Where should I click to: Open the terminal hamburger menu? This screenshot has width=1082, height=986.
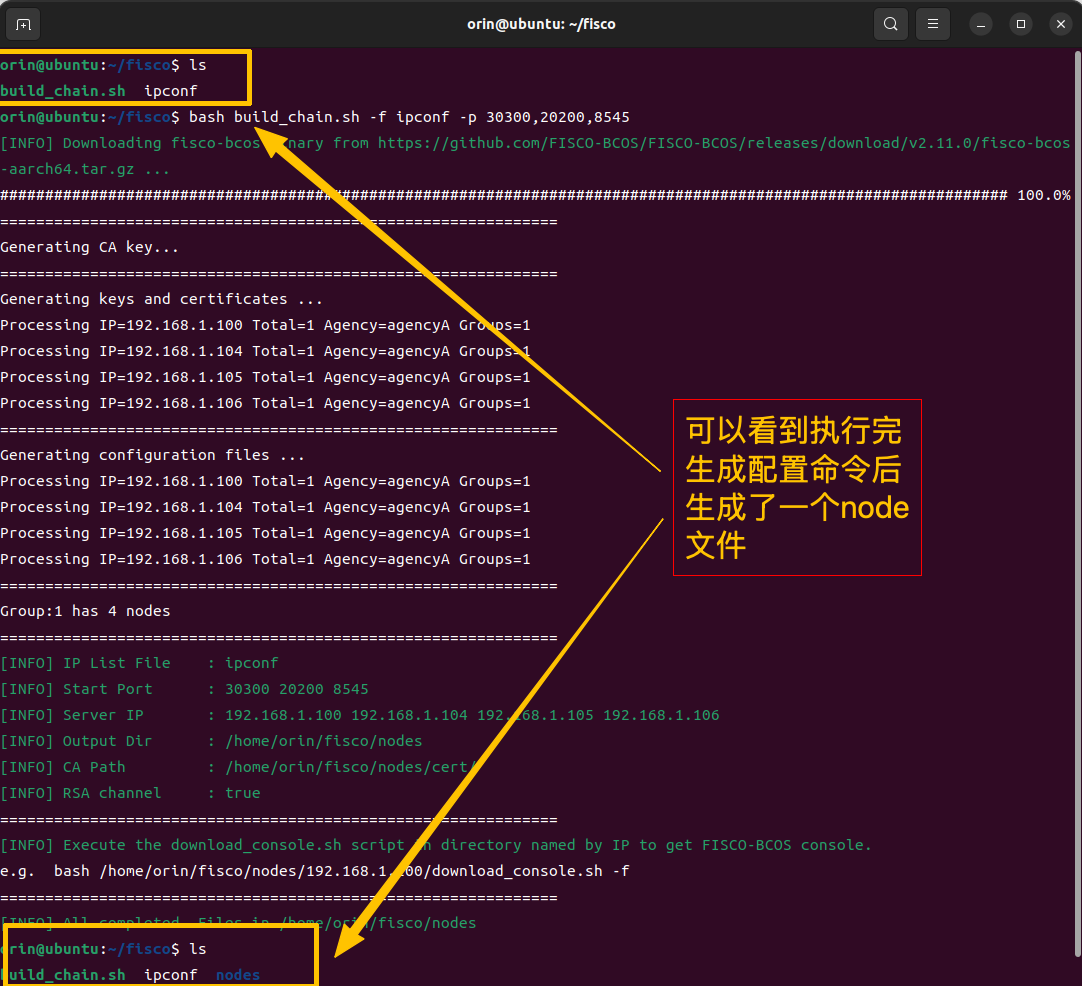click(933, 25)
